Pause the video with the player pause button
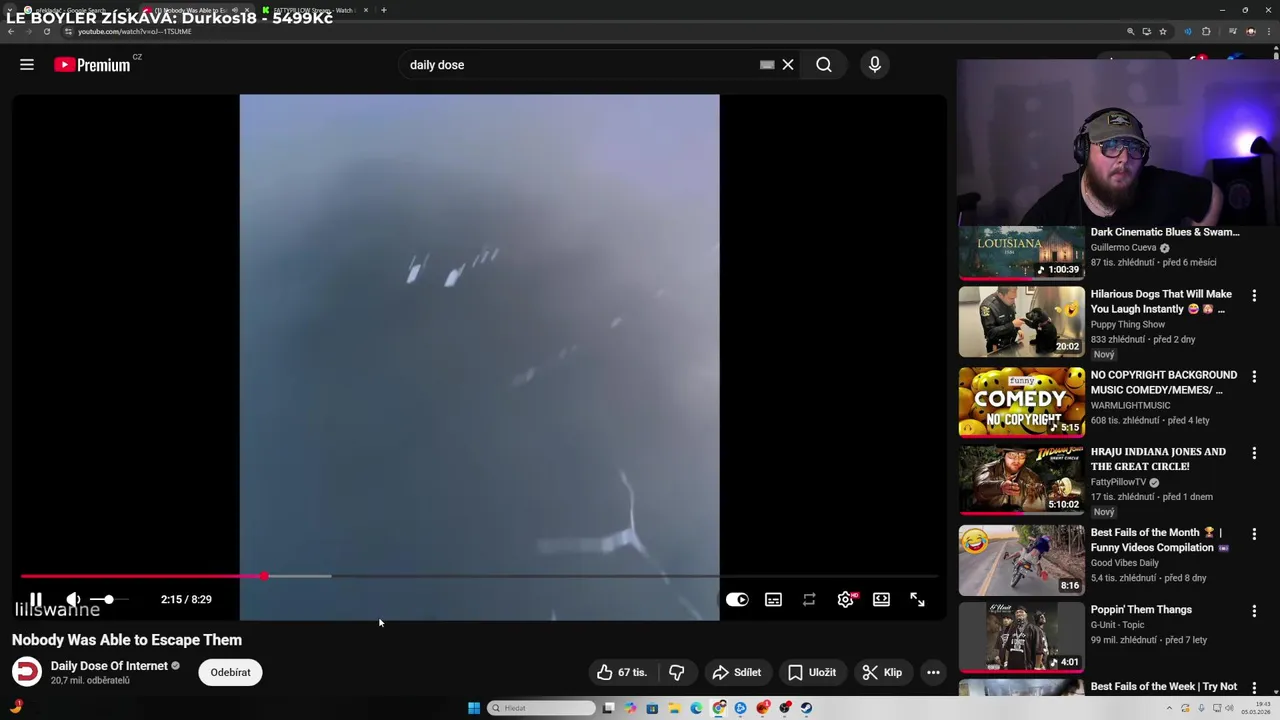The width and height of the screenshot is (1280, 720). click(36, 599)
